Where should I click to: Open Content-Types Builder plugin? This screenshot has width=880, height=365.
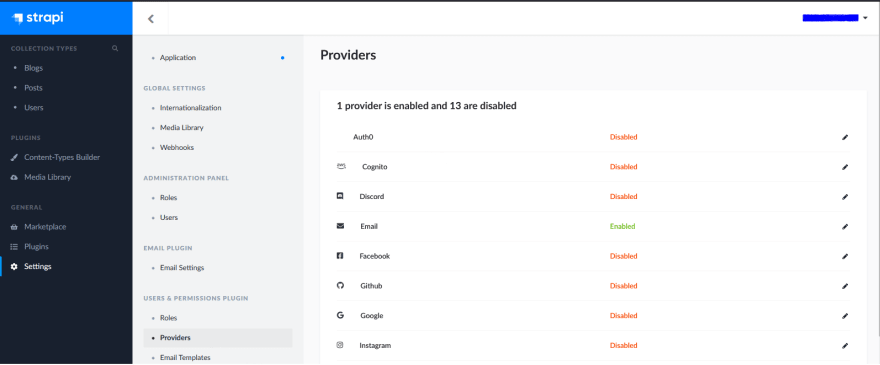[x=62, y=157]
